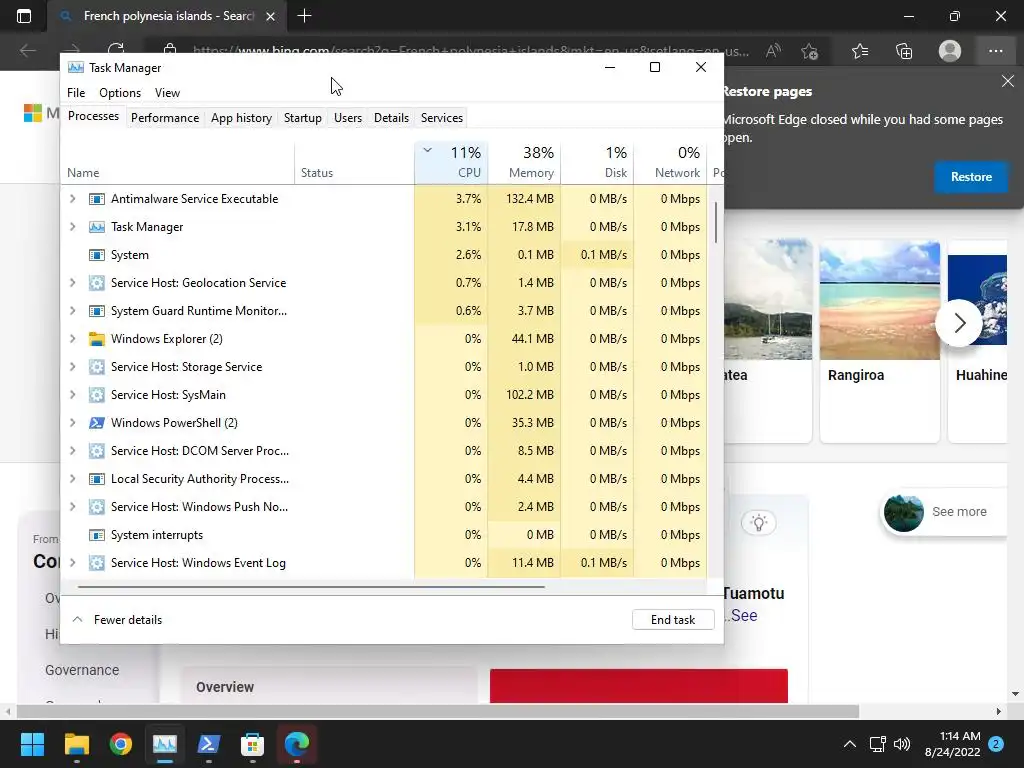Screen dimensions: 1024x768
Task: Switch to the Details tab
Action: tap(391, 118)
